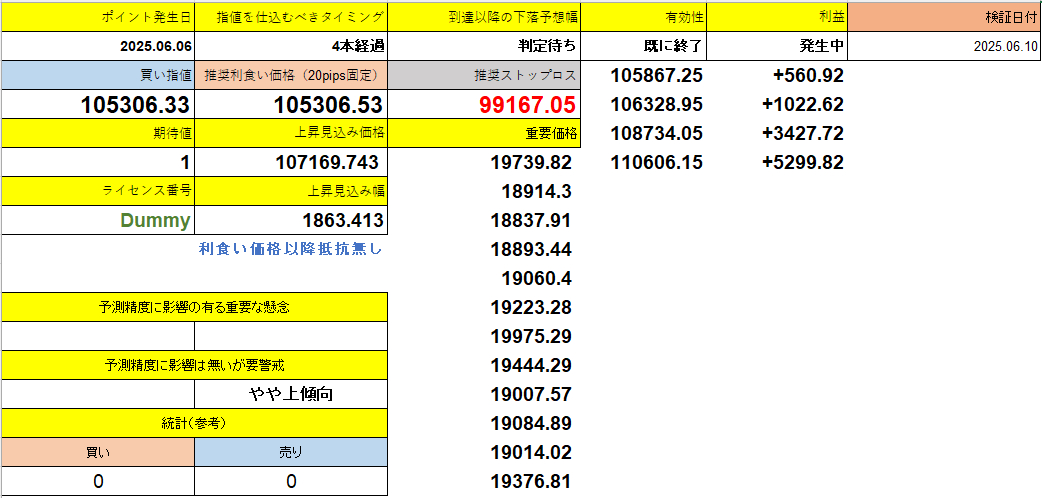Click the 予測精度に影響は無いが要警戒 header
The width and height of the screenshot is (1042, 498).
(x=194, y=365)
